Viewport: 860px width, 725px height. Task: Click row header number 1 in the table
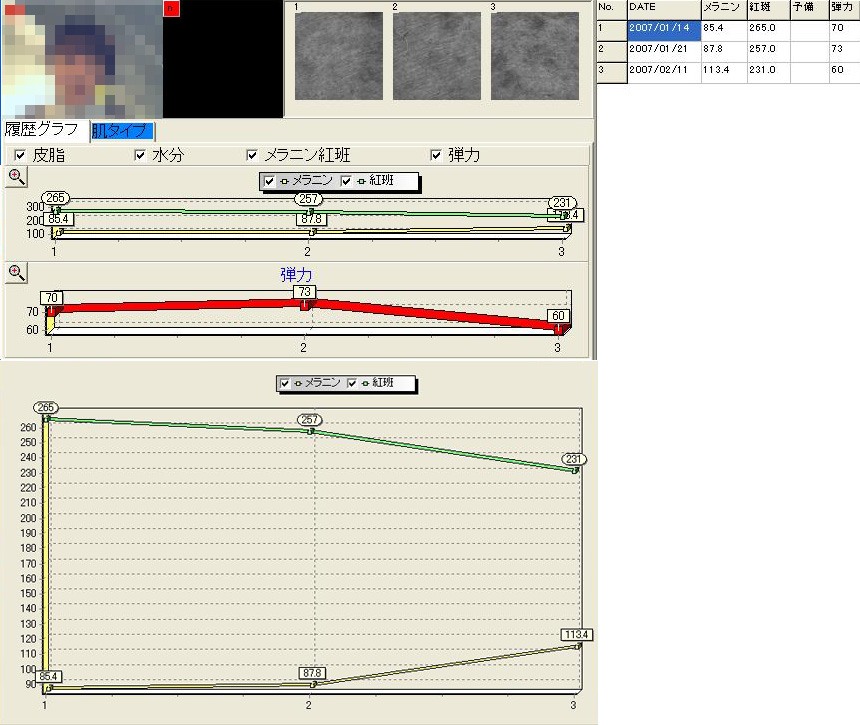coord(612,30)
